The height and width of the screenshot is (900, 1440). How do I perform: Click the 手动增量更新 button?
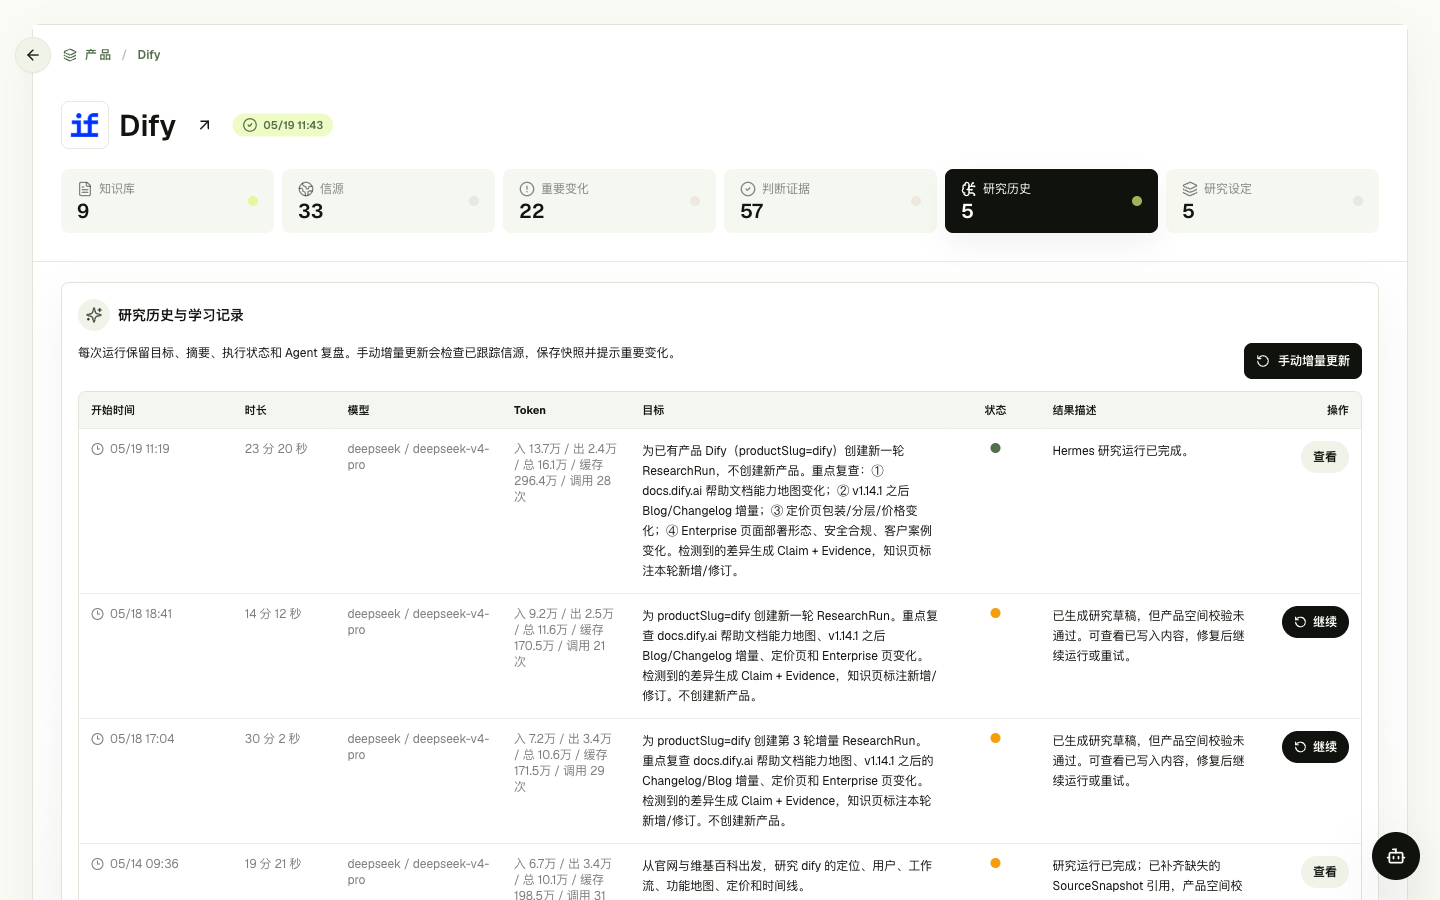pyautogui.click(x=1303, y=361)
